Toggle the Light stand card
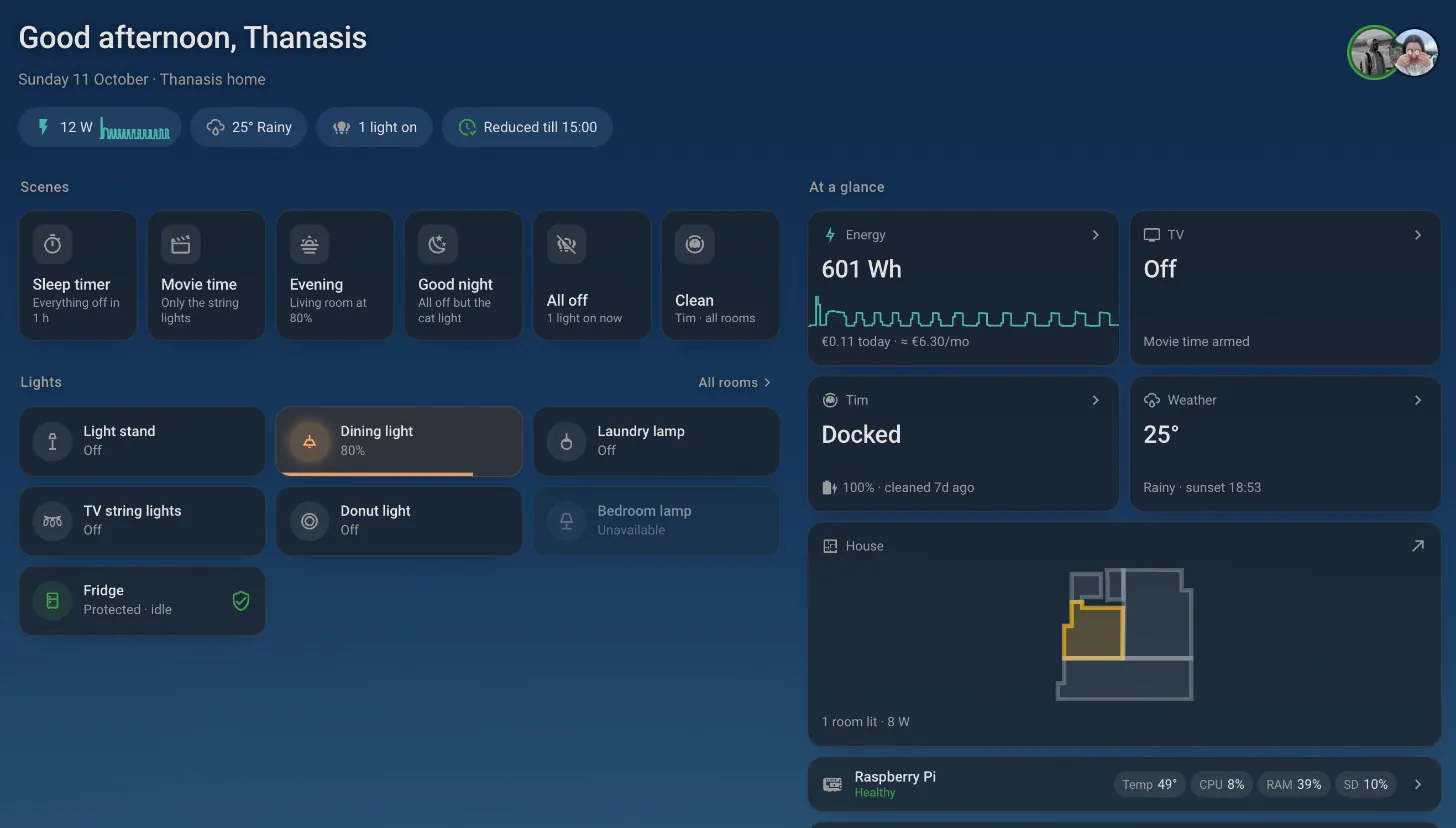 142,441
